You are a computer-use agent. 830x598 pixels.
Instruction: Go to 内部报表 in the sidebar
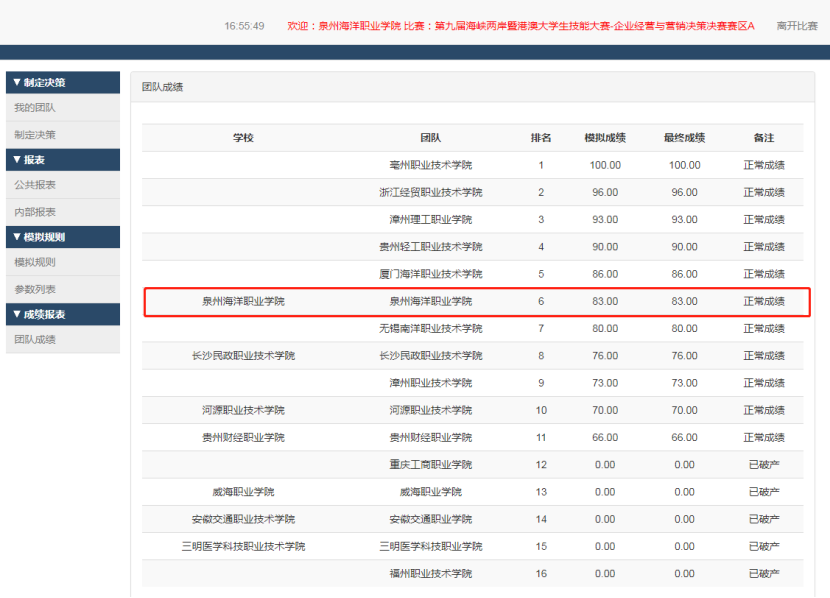pos(35,212)
